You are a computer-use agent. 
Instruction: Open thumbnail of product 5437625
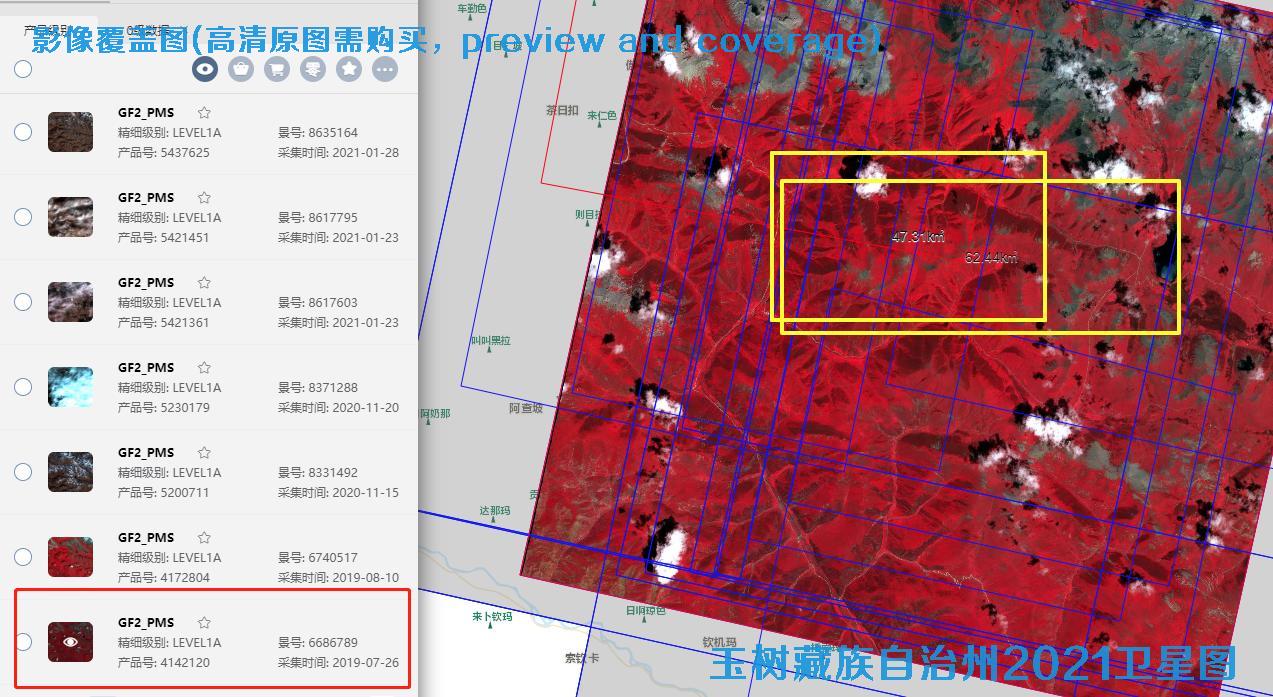[x=70, y=132]
